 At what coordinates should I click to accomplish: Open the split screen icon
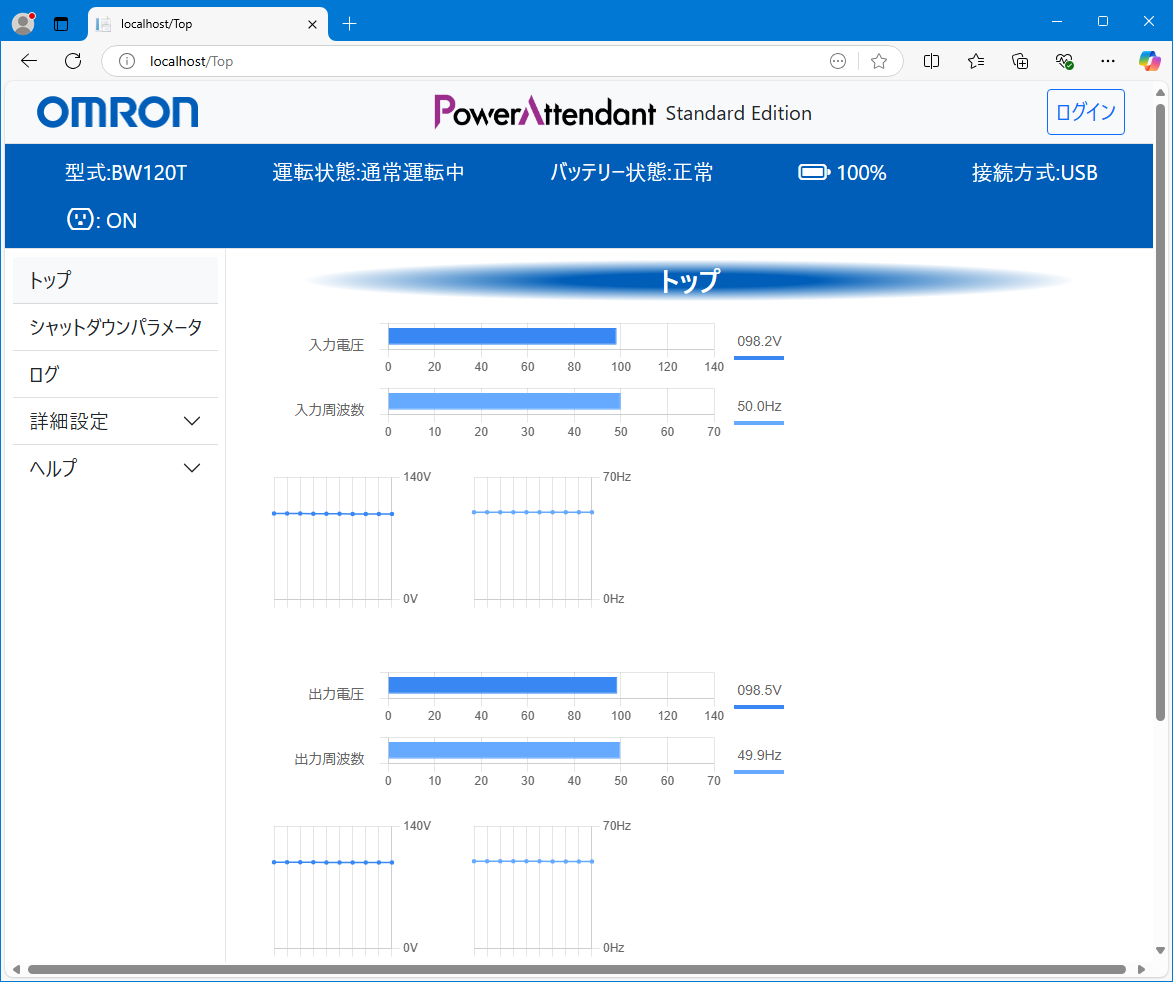[931, 61]
